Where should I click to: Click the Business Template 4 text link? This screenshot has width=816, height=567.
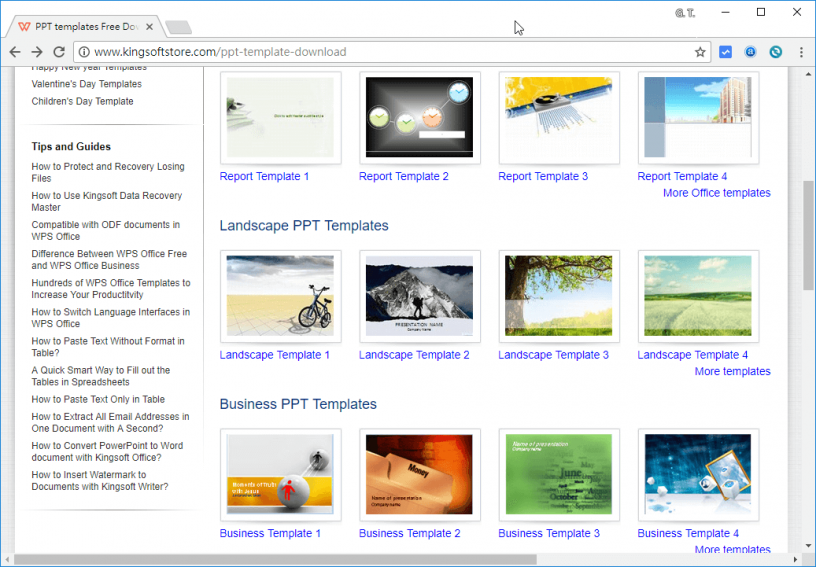(x=688, y=533)
